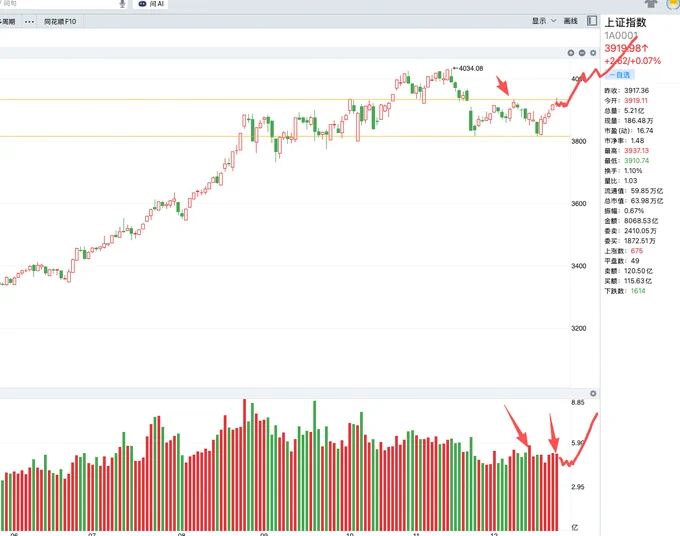Viewport: 680px width, 536px height.
Task: Click the +2.62/+0.07% change value
Action: tap(632, 61)
